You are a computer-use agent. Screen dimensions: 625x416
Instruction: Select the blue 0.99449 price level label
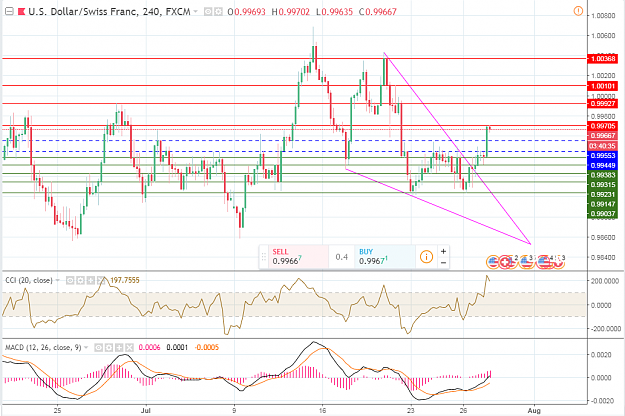[603, 165]
